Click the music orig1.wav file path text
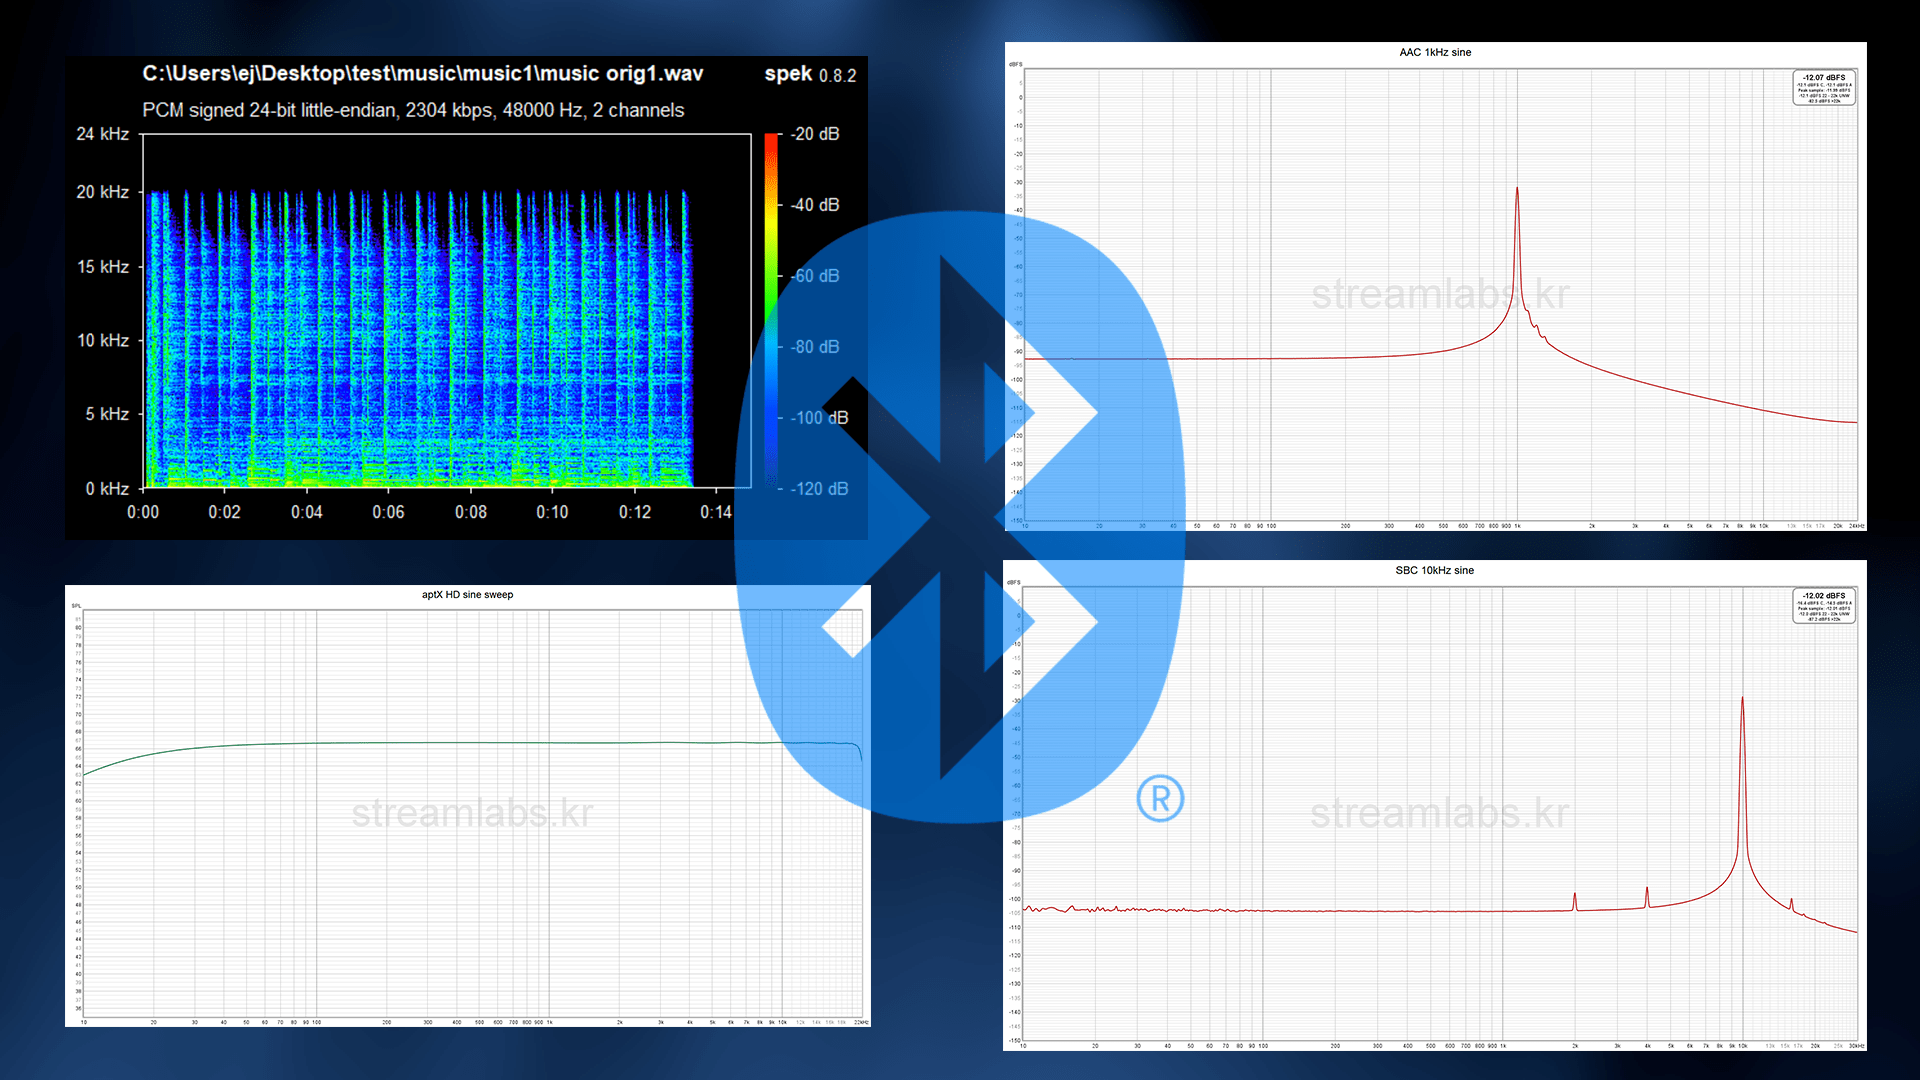This screenshot has width=1920, height=1080. pyautogui.click(x=422, y=73)
